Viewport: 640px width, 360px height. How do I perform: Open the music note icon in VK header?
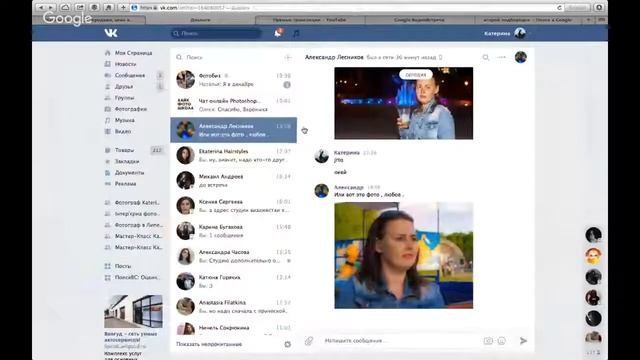click(296, 33)
